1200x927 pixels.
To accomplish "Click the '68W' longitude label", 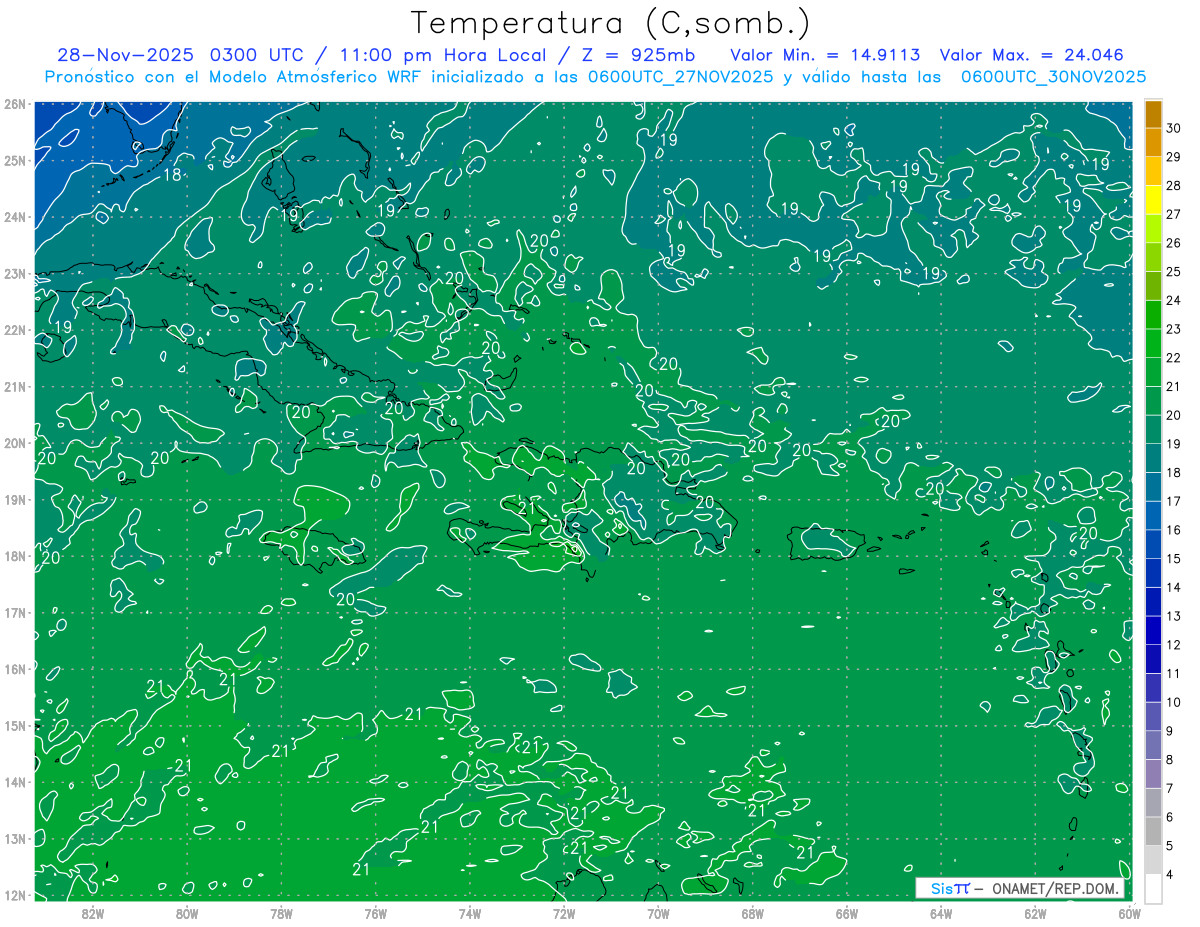I will 753,913.
